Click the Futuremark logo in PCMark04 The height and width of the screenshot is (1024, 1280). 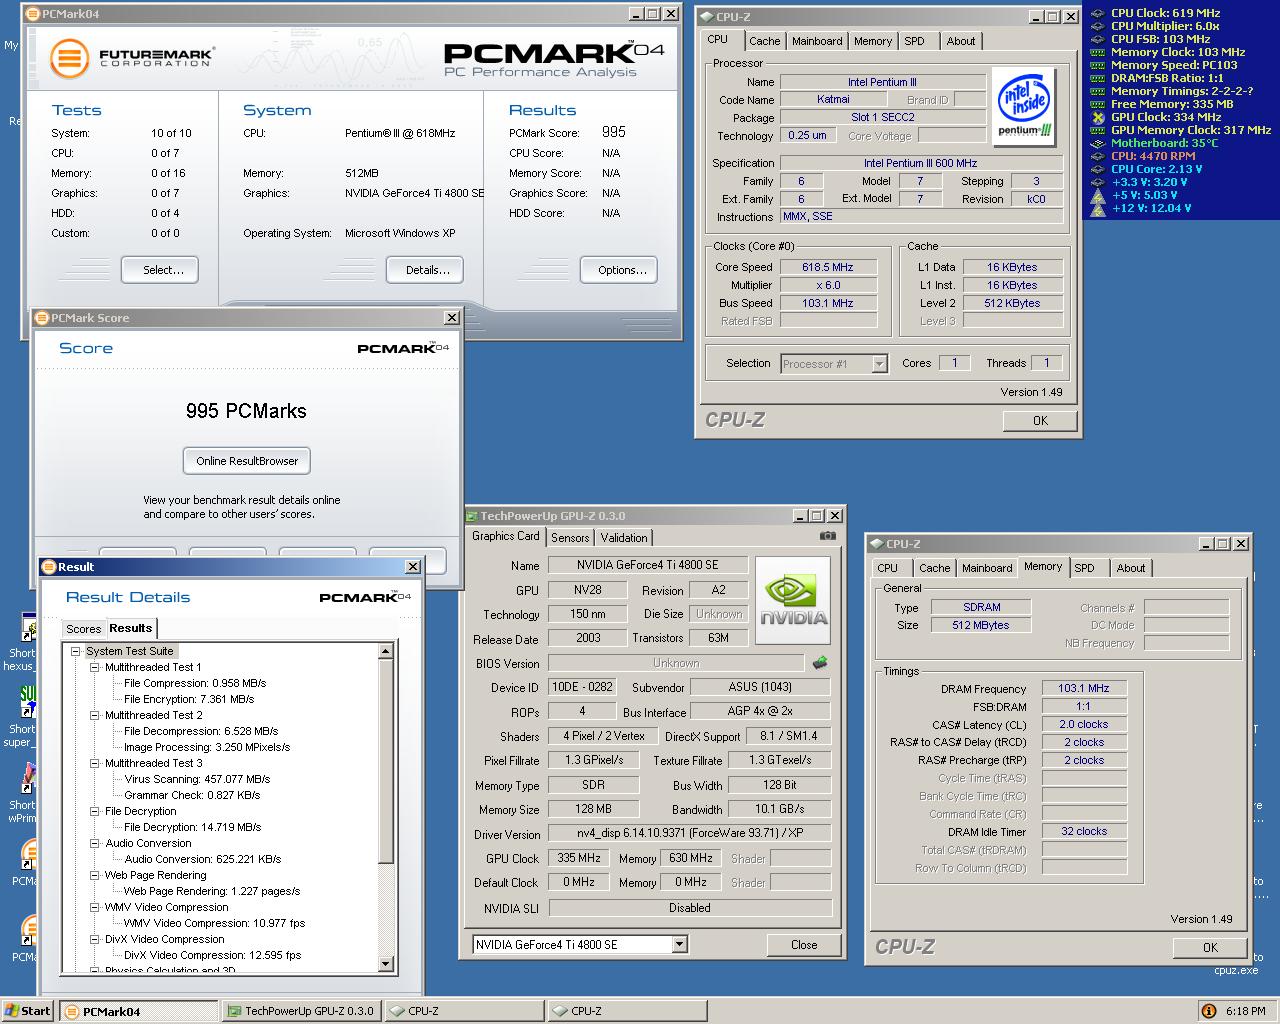coord(133,57)
